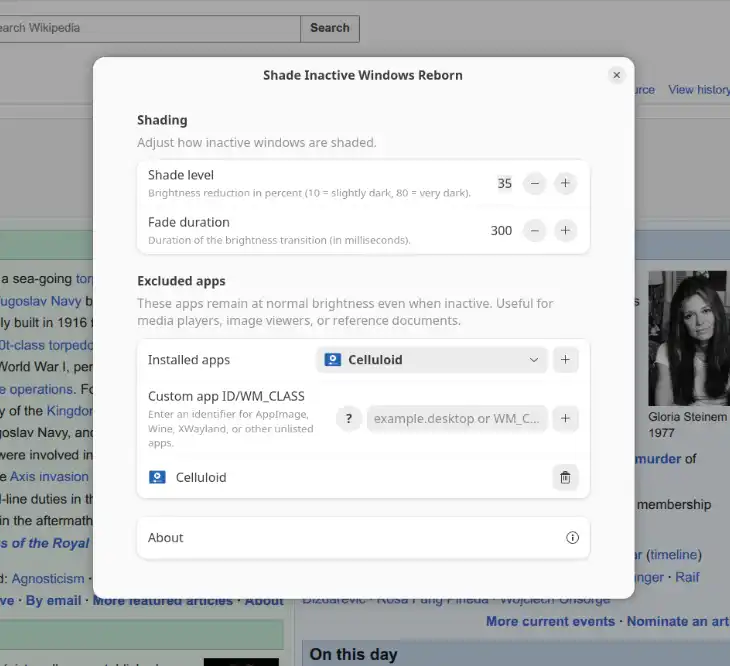The image size is (730, 666).
Task: Open View history link in Wikipedia
Action: point(699,90)
